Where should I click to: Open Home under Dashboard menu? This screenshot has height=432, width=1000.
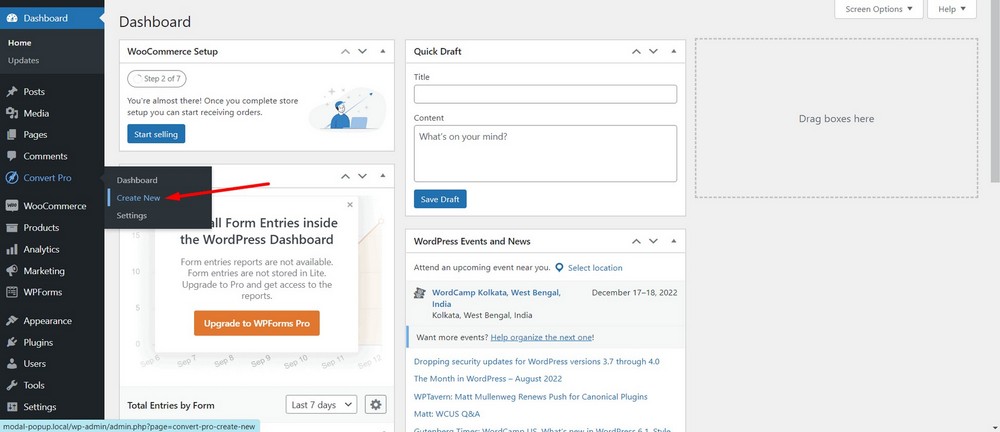[20, 43]
